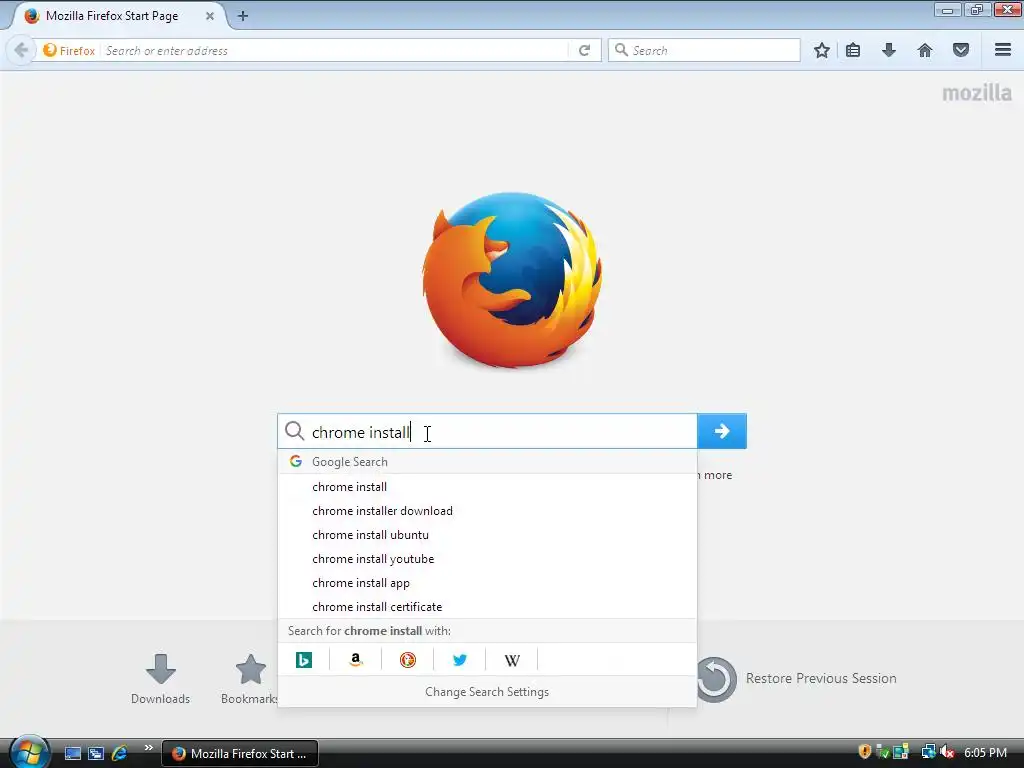Open the Bookmarks shortcut on start page

250,679
